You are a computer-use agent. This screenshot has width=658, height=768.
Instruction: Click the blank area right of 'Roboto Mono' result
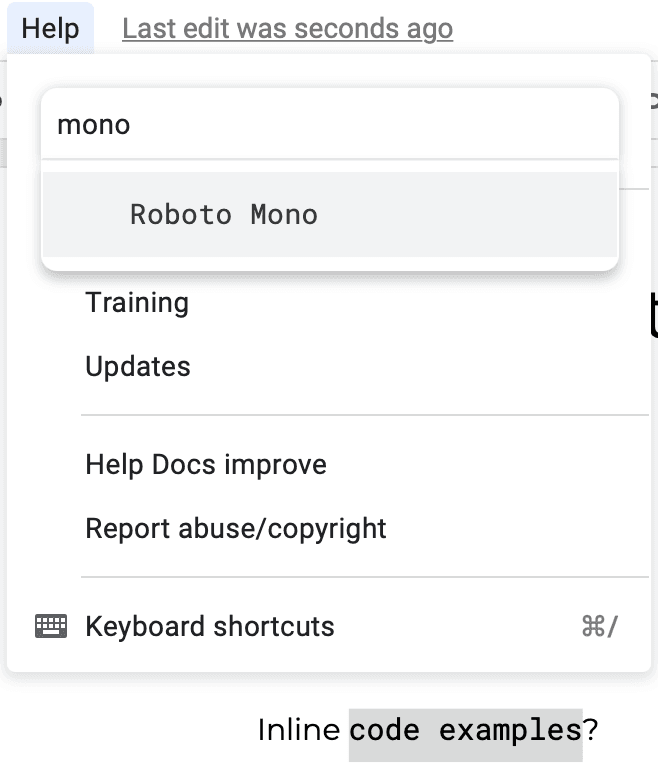(x=465, y=214)
